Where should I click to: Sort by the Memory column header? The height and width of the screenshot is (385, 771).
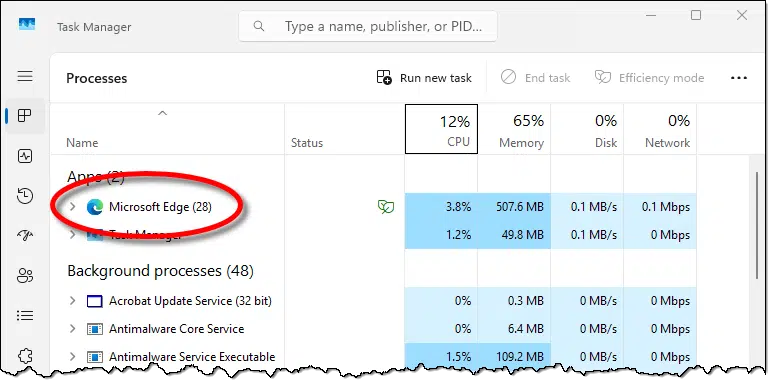[514, 129]
